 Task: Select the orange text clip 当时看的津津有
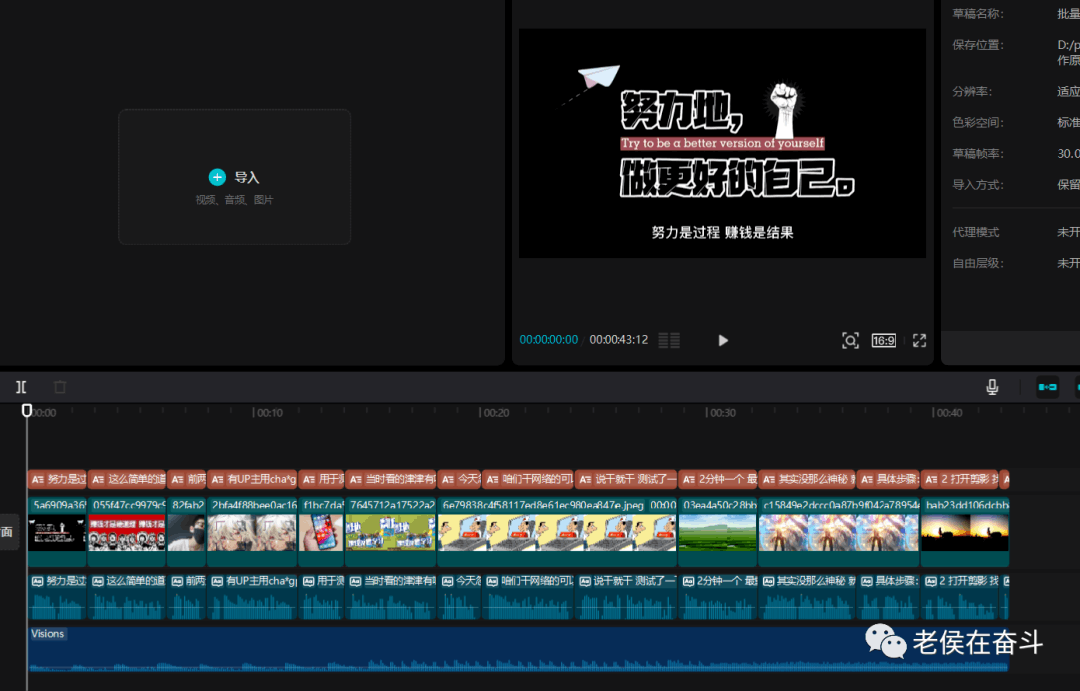(391, 479)
